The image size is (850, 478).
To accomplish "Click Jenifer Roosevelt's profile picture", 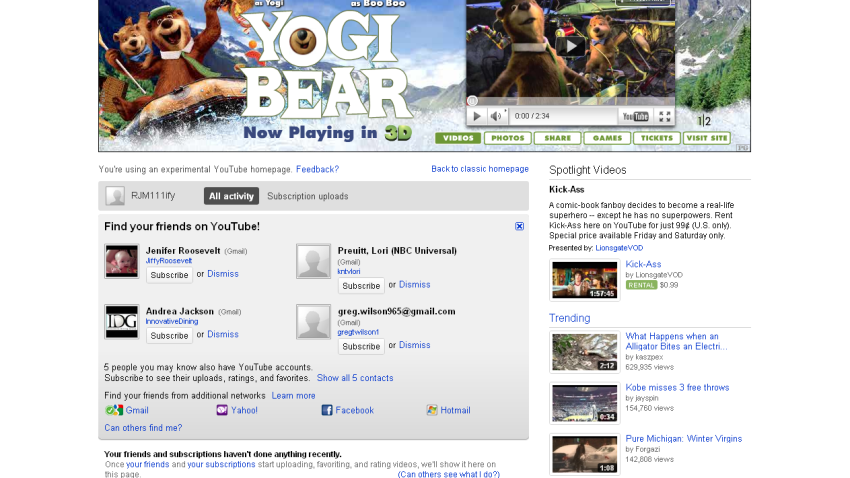I will 121,261.
